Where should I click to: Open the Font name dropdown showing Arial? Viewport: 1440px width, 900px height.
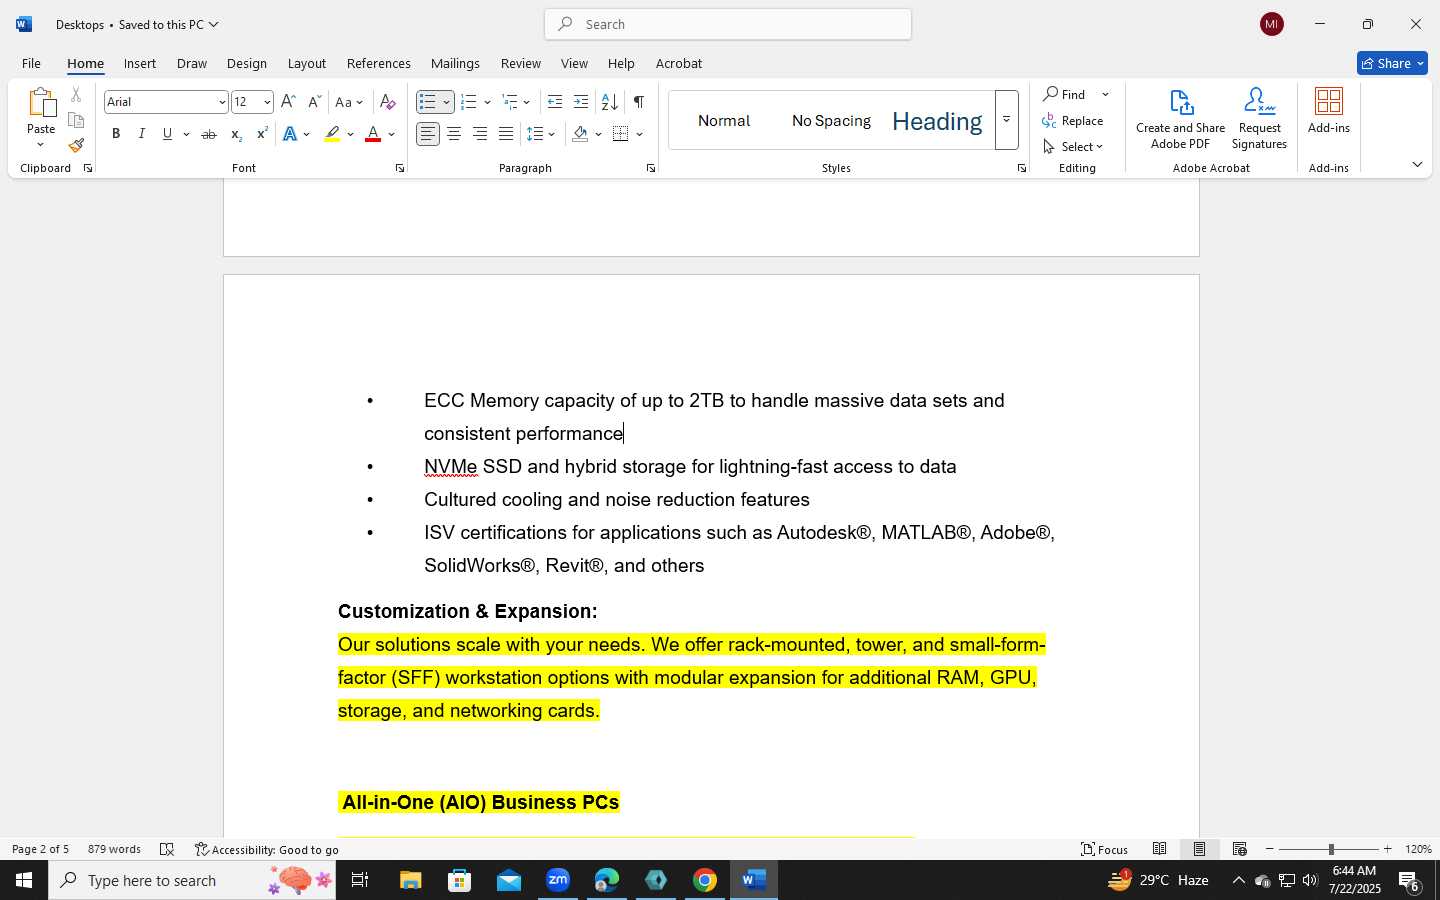tap(222, 102)
